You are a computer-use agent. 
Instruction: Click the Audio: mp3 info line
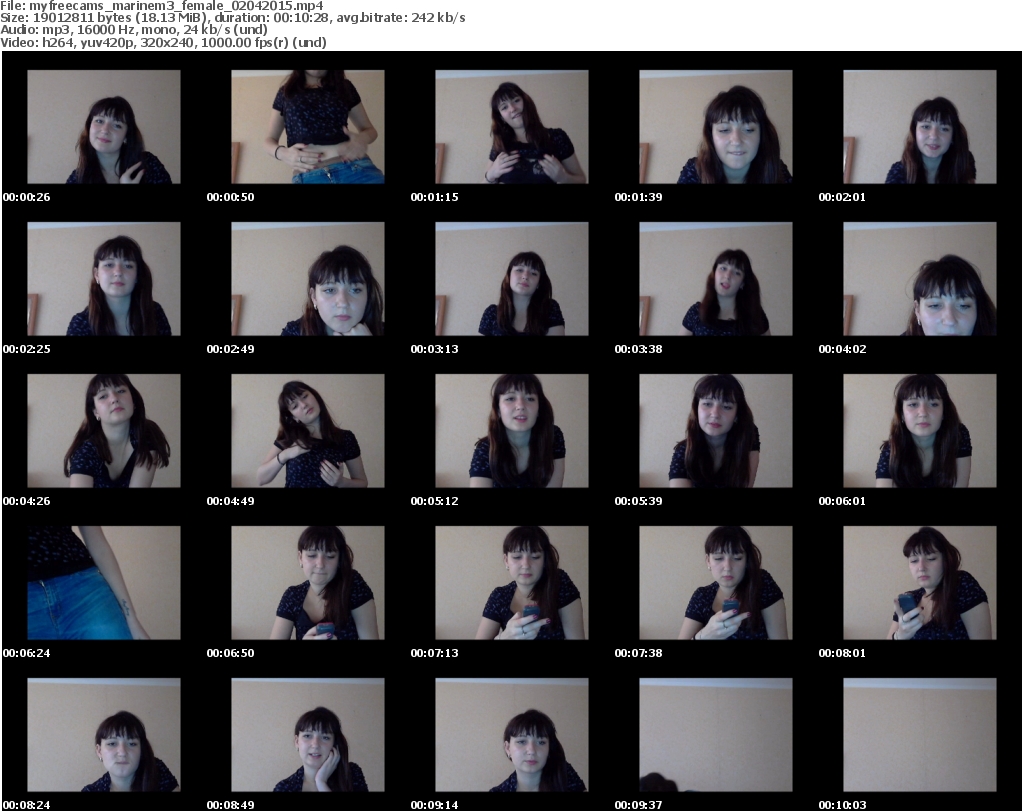point(134,30)
